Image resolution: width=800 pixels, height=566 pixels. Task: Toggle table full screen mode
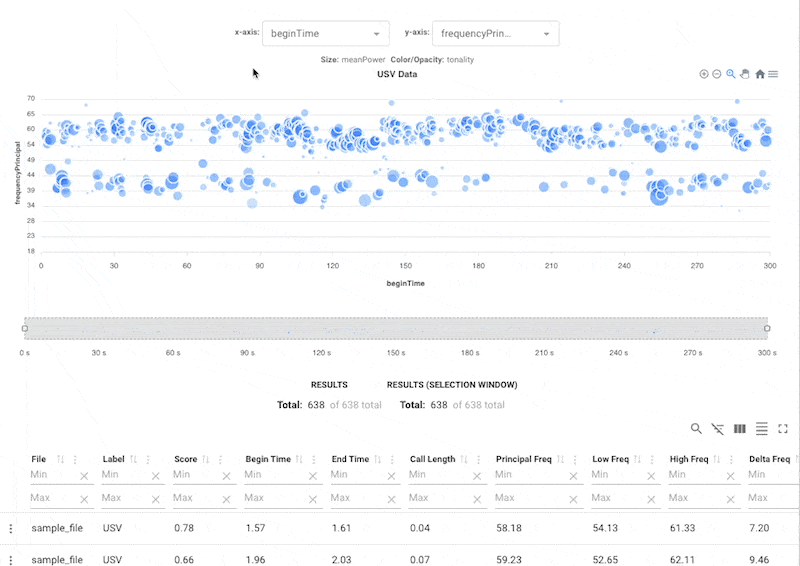[x=783, y=428]
